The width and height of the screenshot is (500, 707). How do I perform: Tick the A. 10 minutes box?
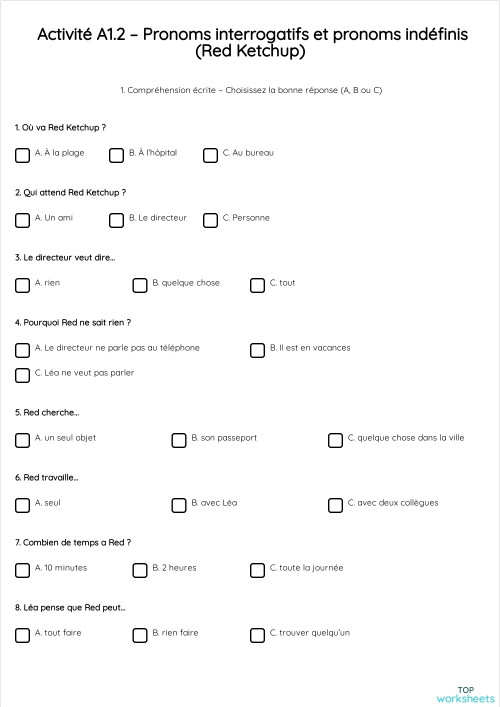tap(23, 570)
